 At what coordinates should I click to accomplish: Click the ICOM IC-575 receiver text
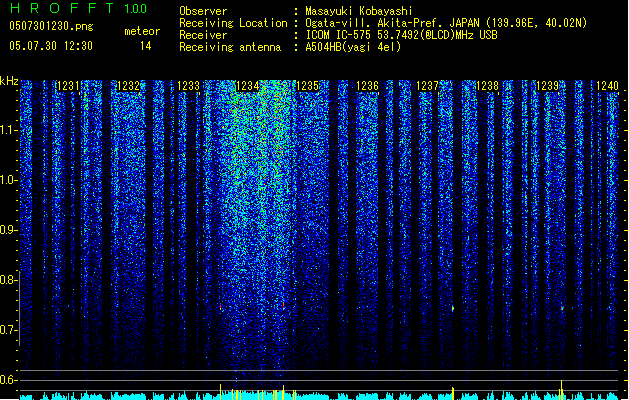point(402,35)
